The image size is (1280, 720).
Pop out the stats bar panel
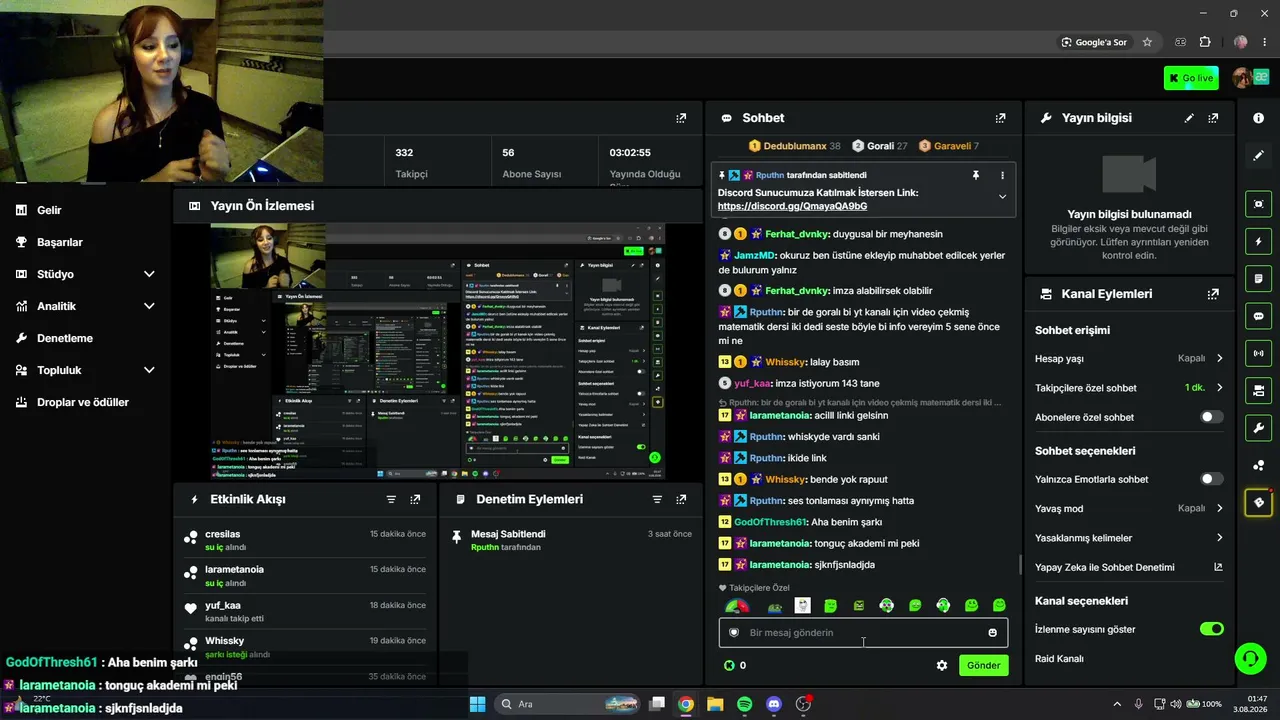(681, 118)
